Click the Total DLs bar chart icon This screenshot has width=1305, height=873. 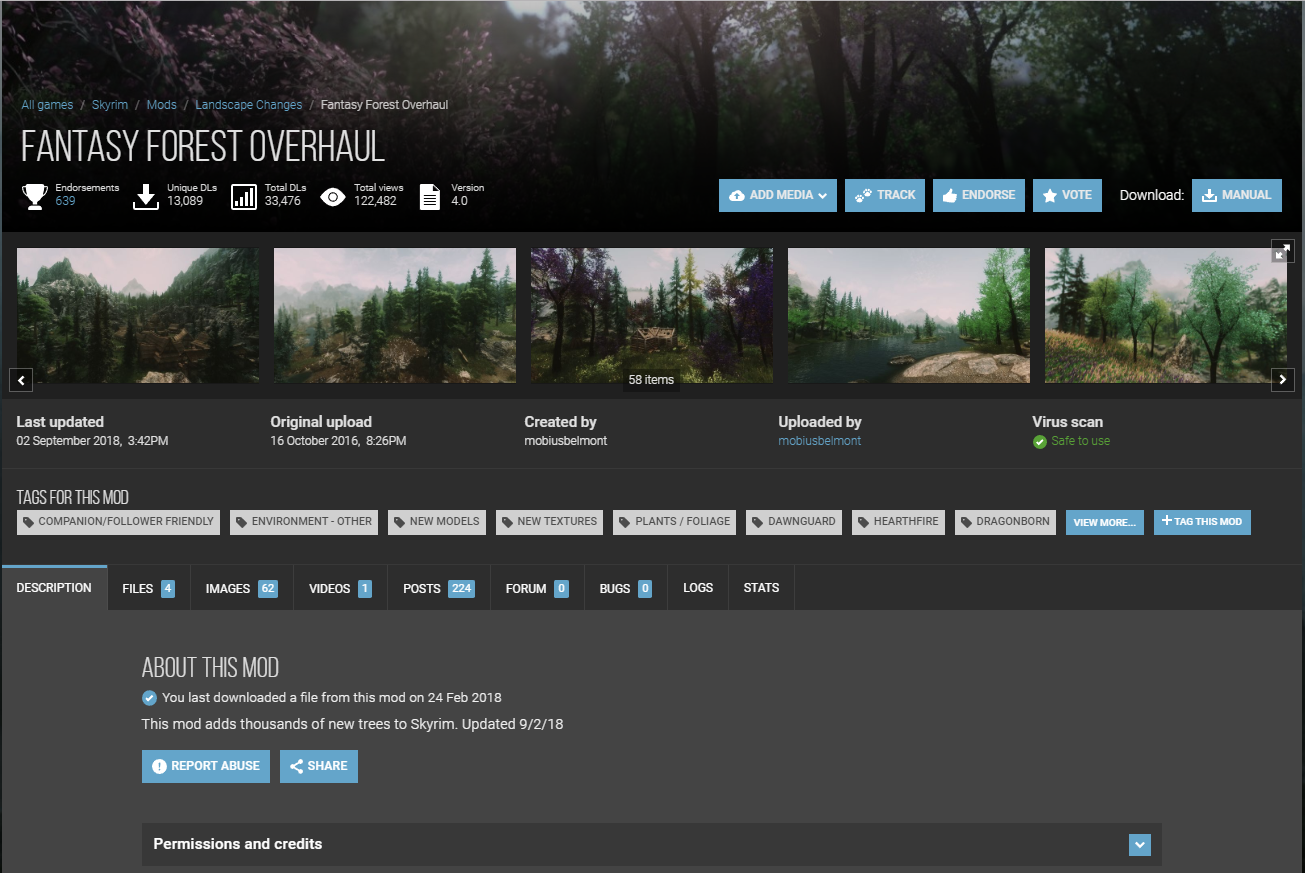coord(244,196)
